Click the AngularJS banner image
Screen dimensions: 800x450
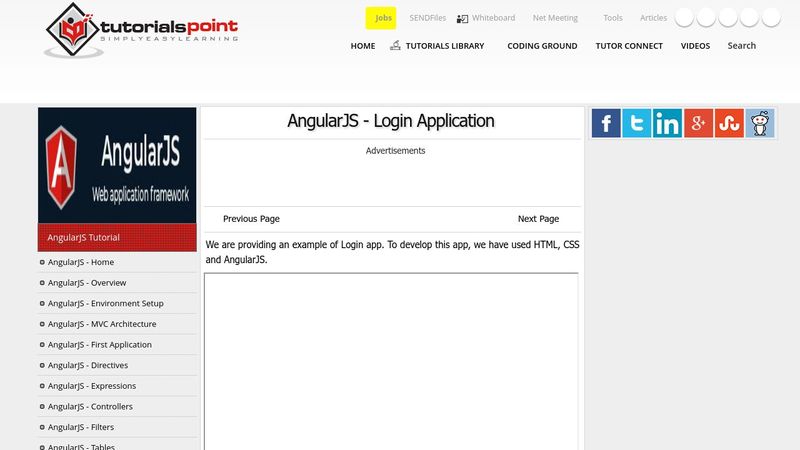pyautogui.click(x=117, y=165)
